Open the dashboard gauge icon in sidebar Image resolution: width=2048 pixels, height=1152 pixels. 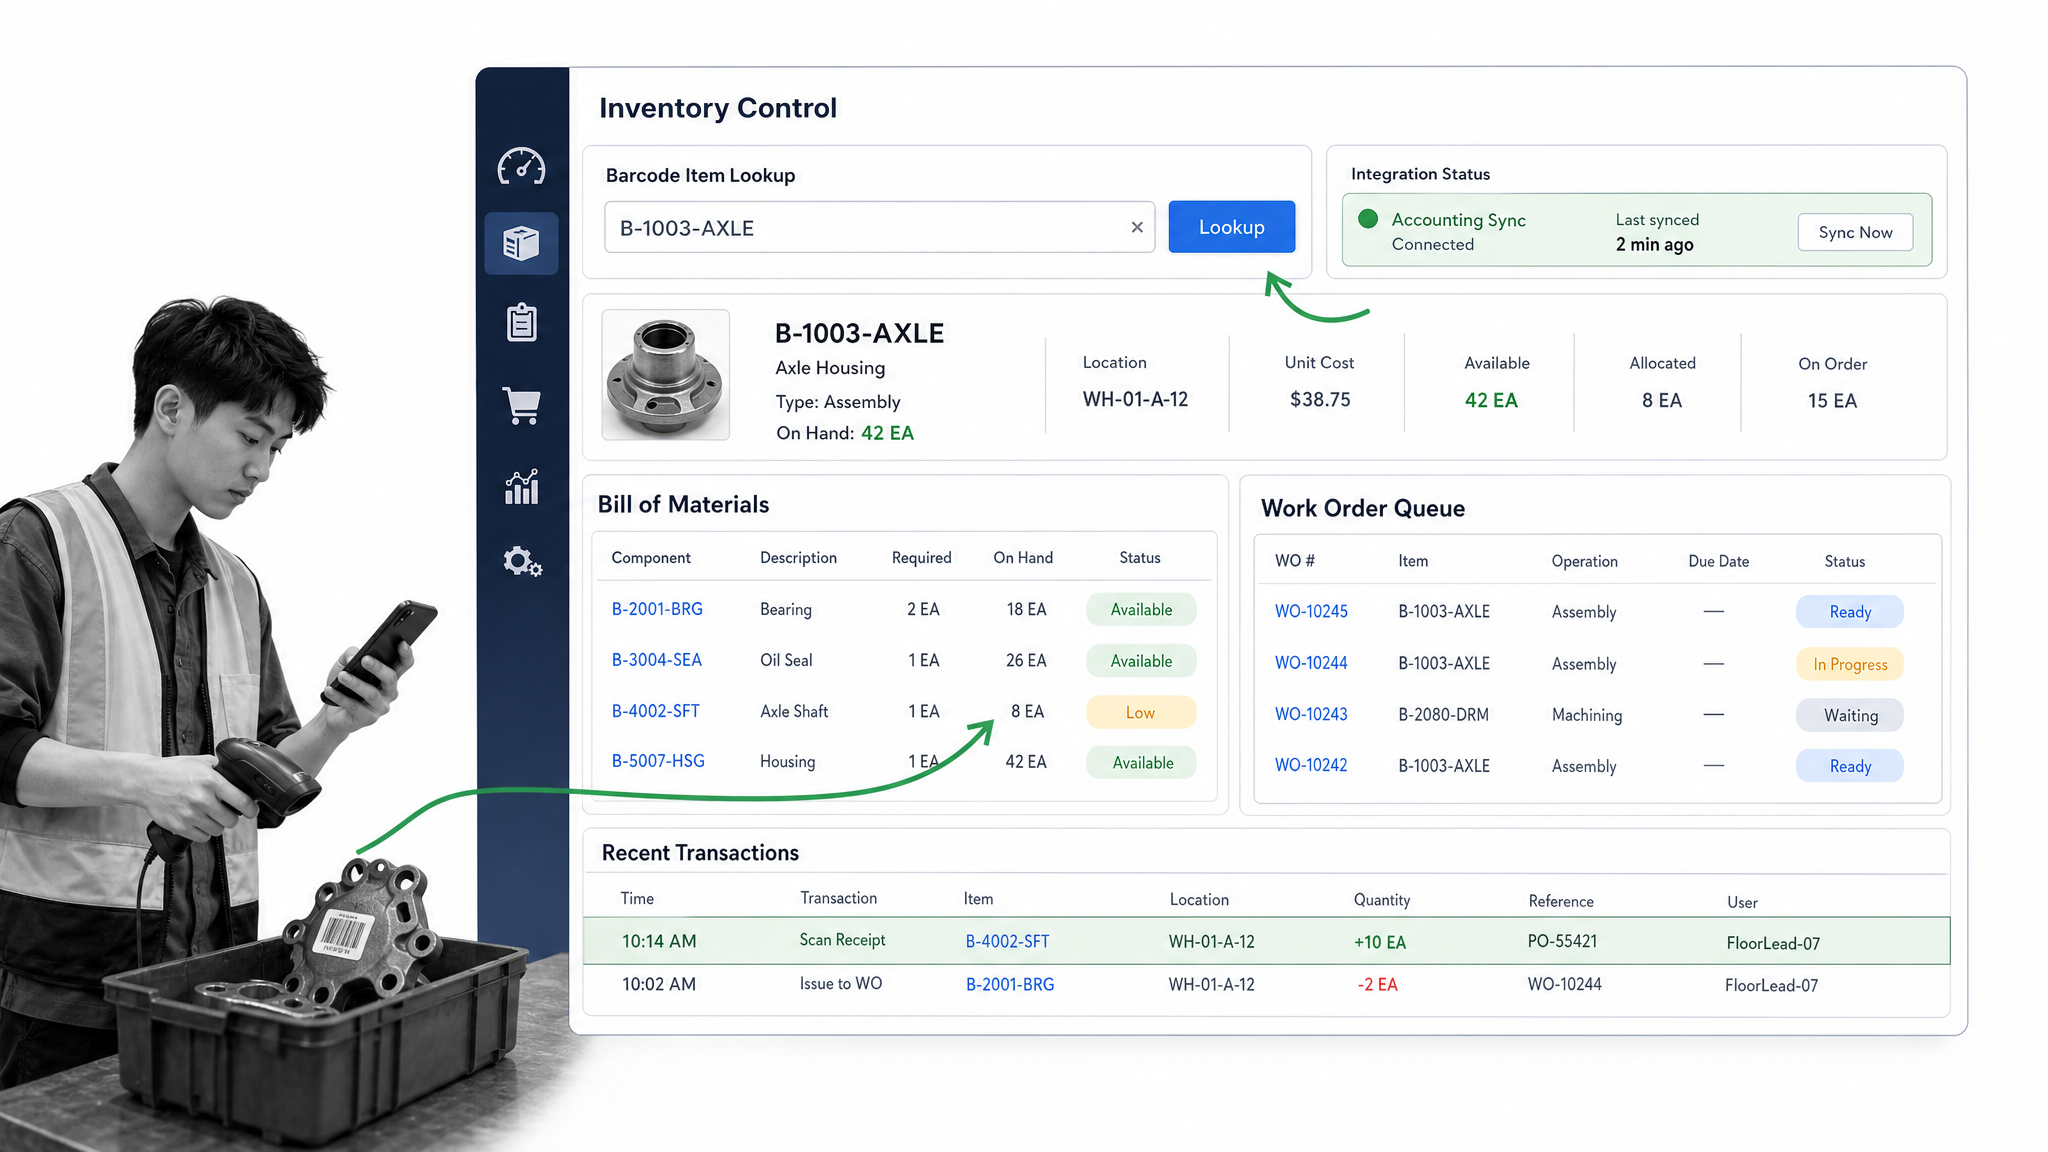tap(521, 166)
